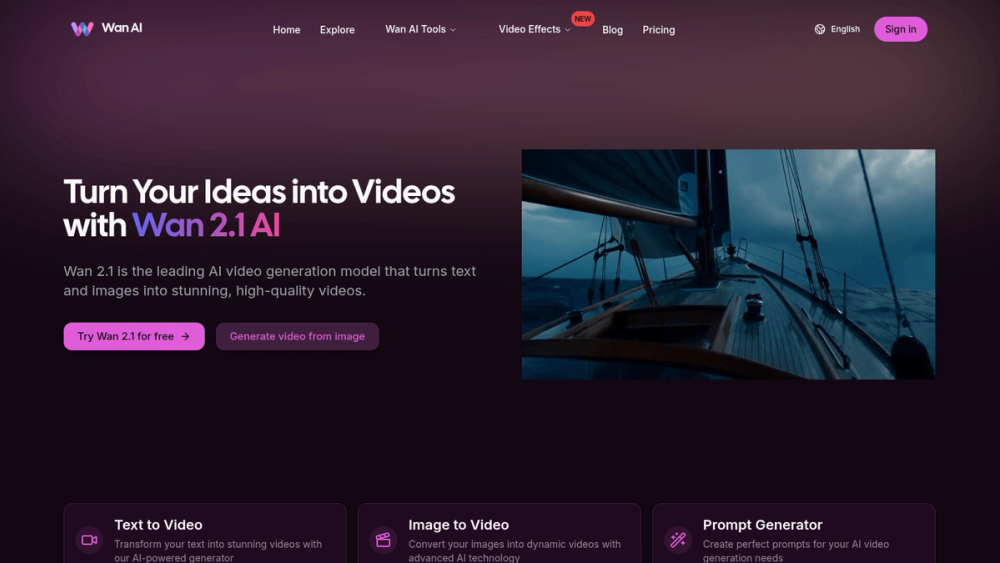Click the Wan AI logo icon

point(82,29)
